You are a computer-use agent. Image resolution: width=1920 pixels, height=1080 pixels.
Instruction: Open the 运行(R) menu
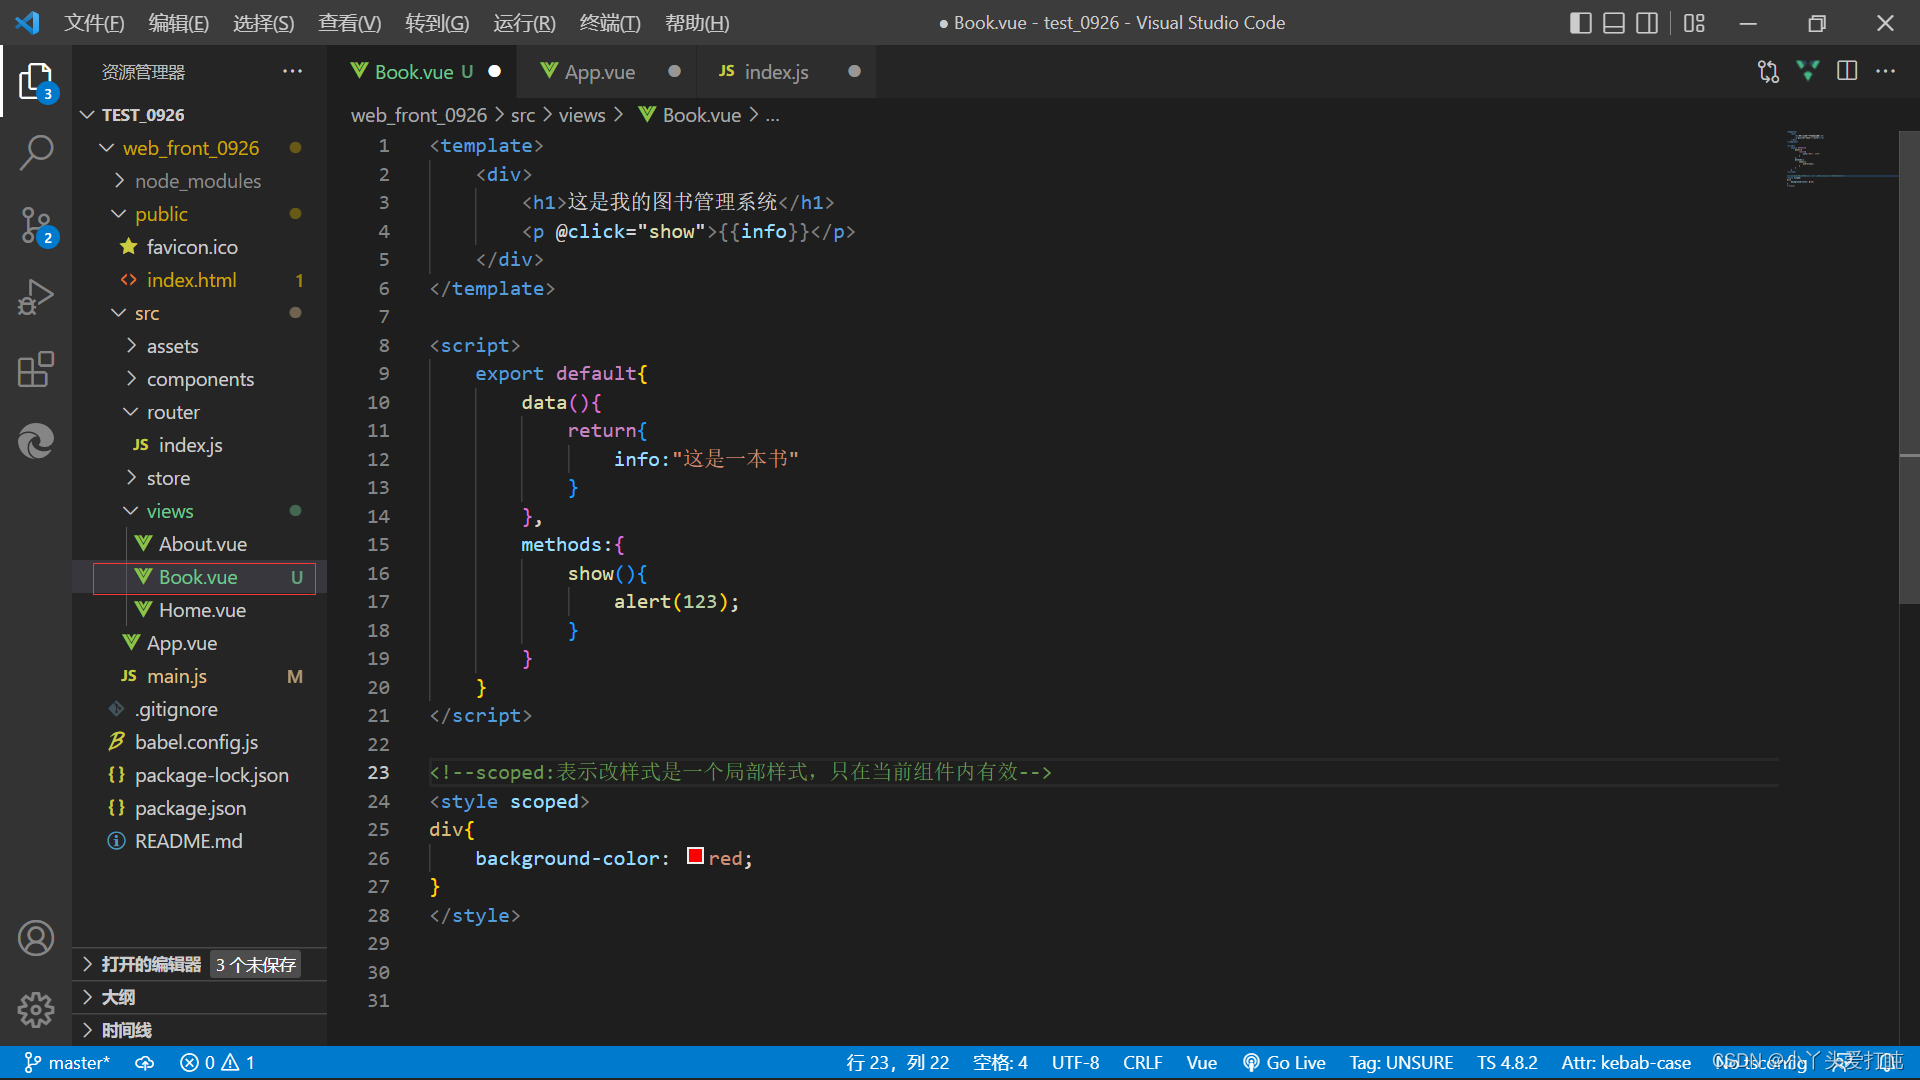point(525,22)
